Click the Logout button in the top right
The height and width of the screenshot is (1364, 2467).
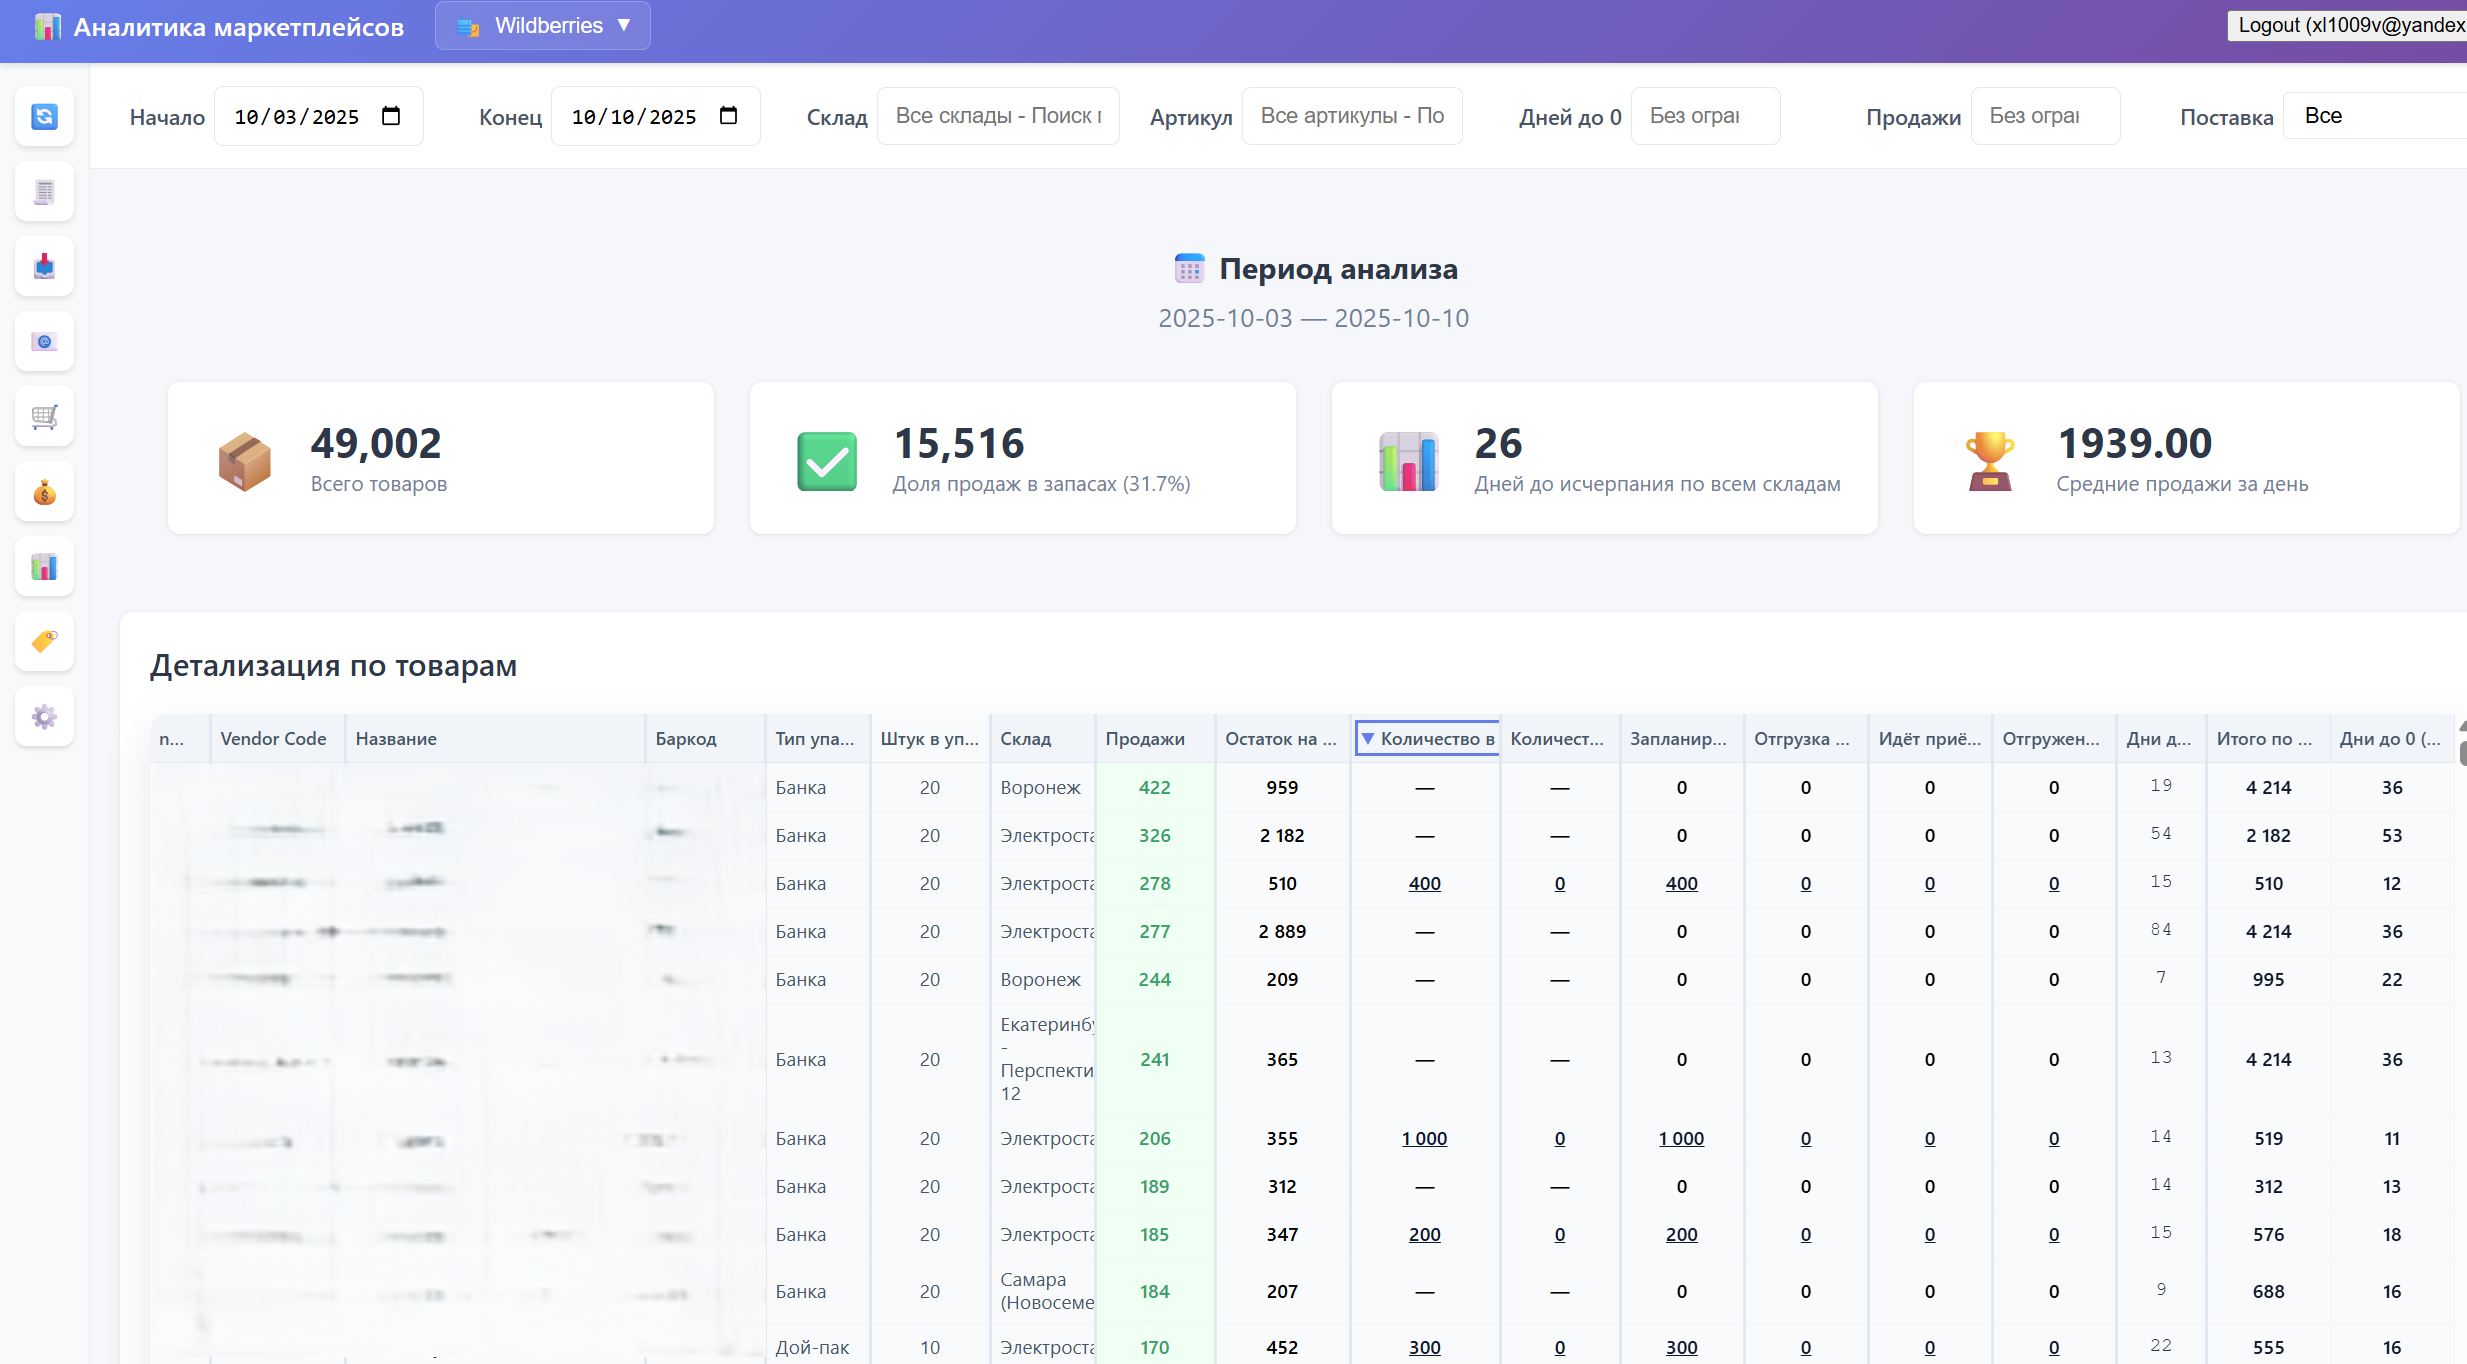(x=2350, y=24)
